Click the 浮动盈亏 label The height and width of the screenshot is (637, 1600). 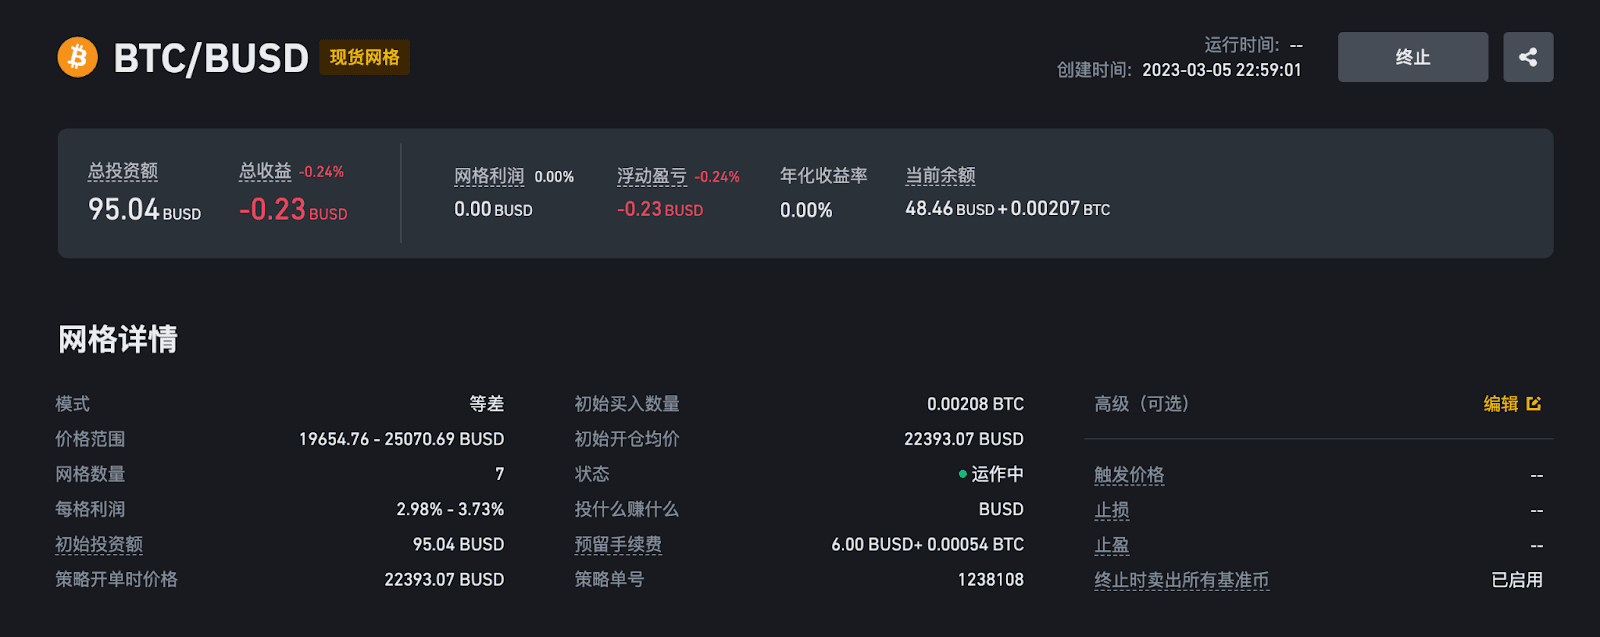(652, 176)
